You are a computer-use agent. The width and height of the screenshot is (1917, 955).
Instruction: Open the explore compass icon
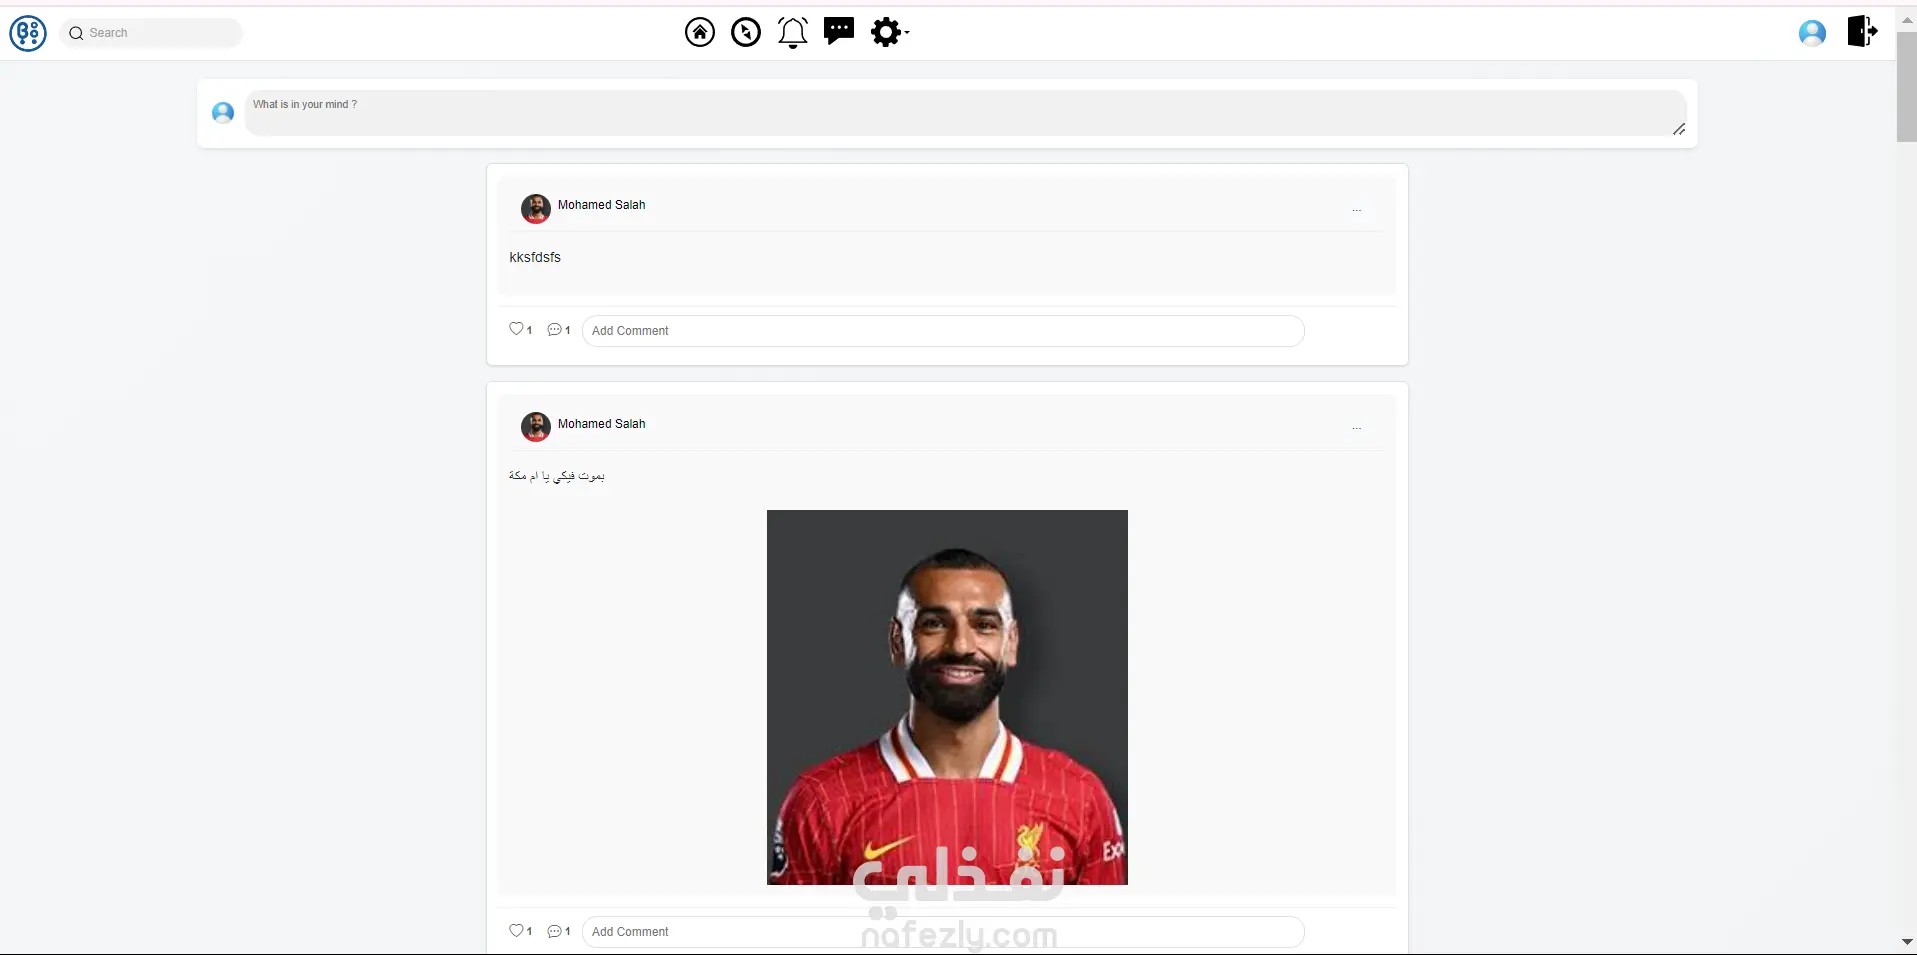(x=746, y=33)
